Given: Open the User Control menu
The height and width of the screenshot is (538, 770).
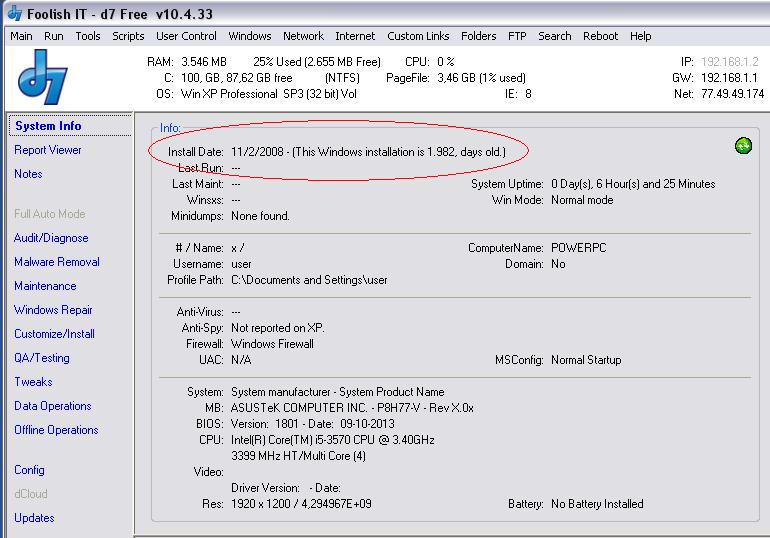Looking at the screenshot, I should point(186,36).
